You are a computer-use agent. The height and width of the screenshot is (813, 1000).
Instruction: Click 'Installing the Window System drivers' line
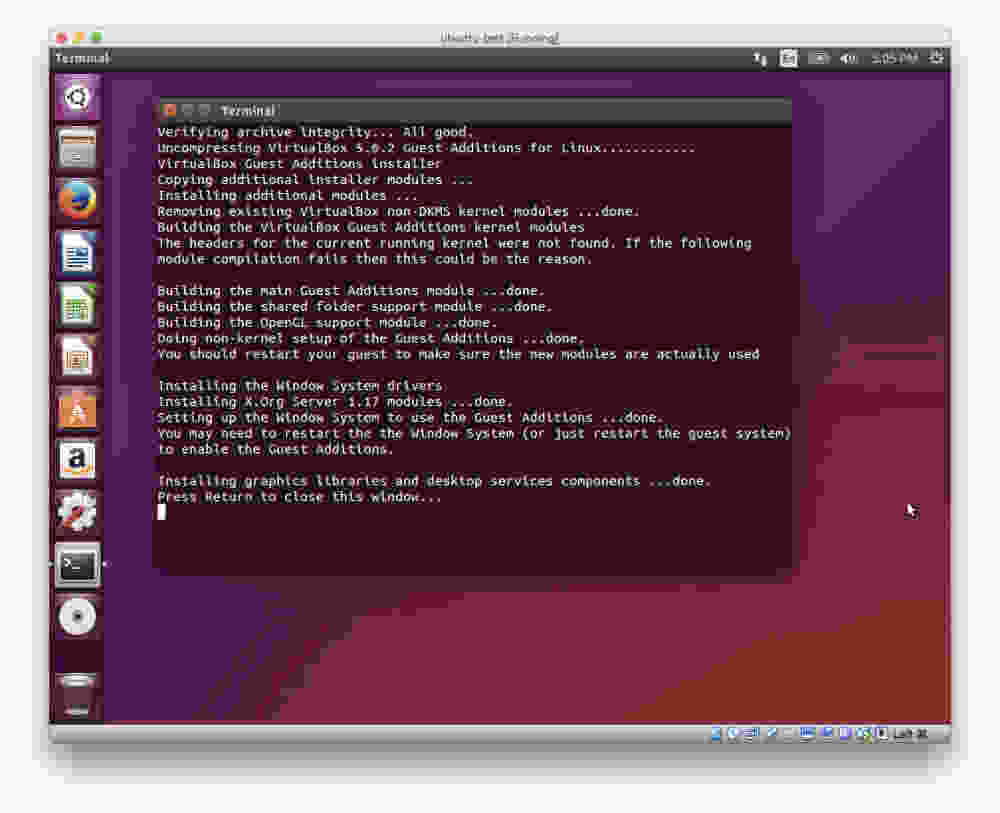tap(300, 386)
